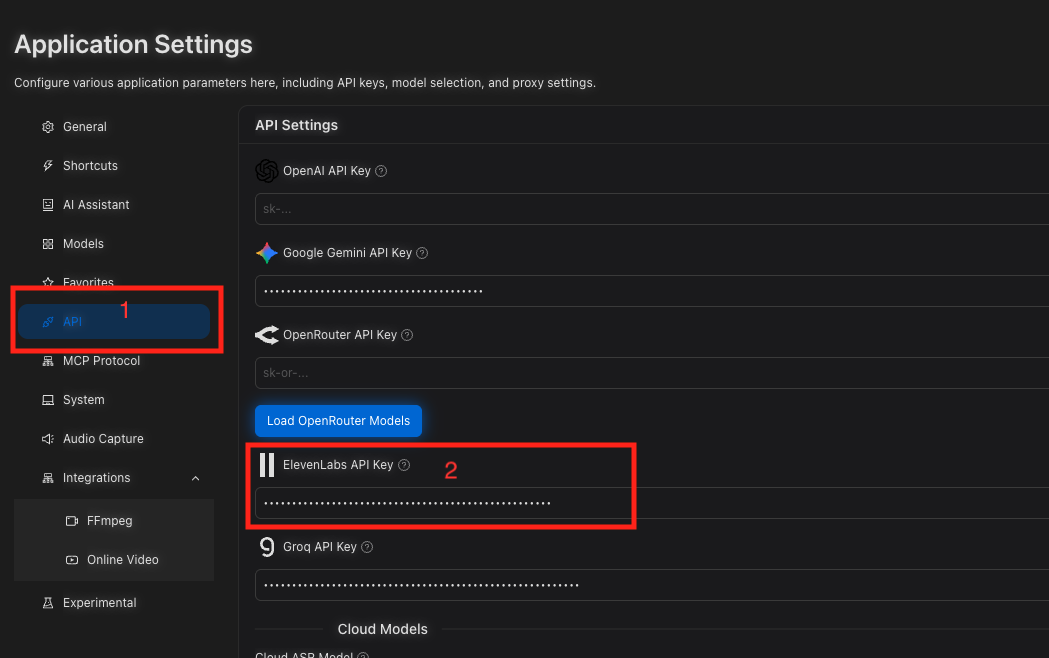Click the Shortcuts lightning icon
Viewport: 1049px width, 658px height.
[x=48, y=166]
